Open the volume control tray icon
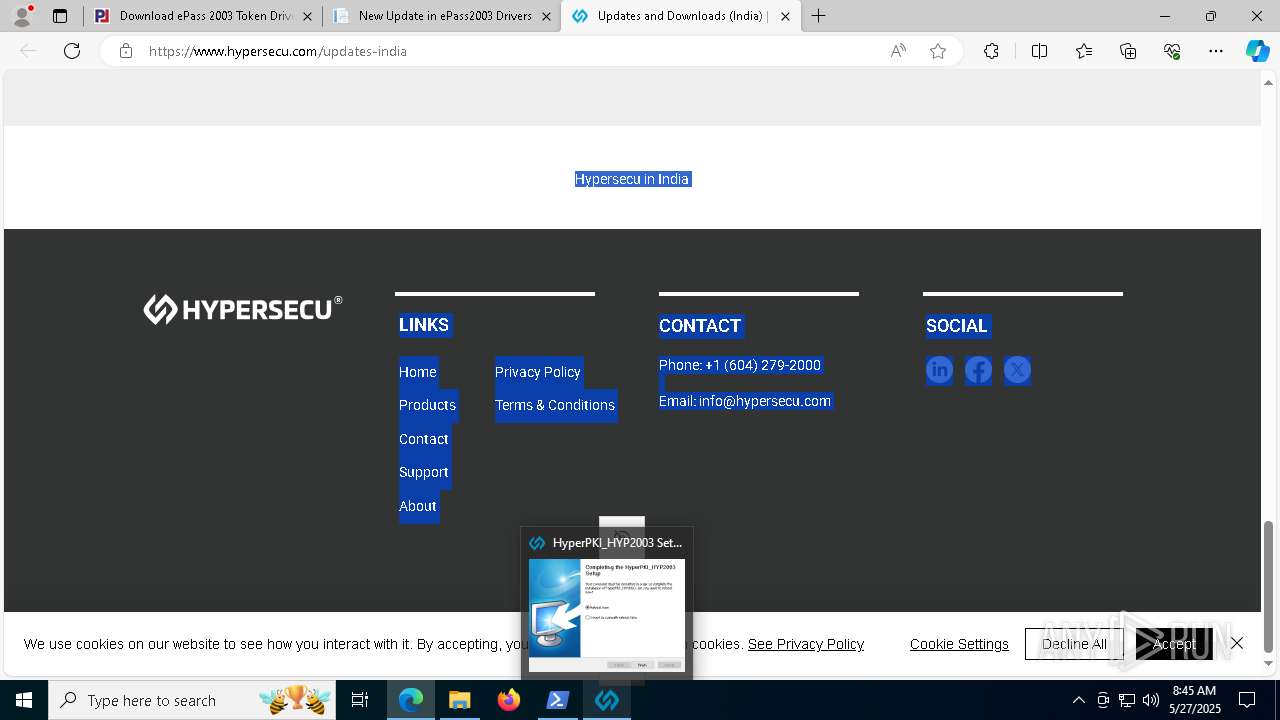Viewport: 1280px width, 720px height. 1151,700
